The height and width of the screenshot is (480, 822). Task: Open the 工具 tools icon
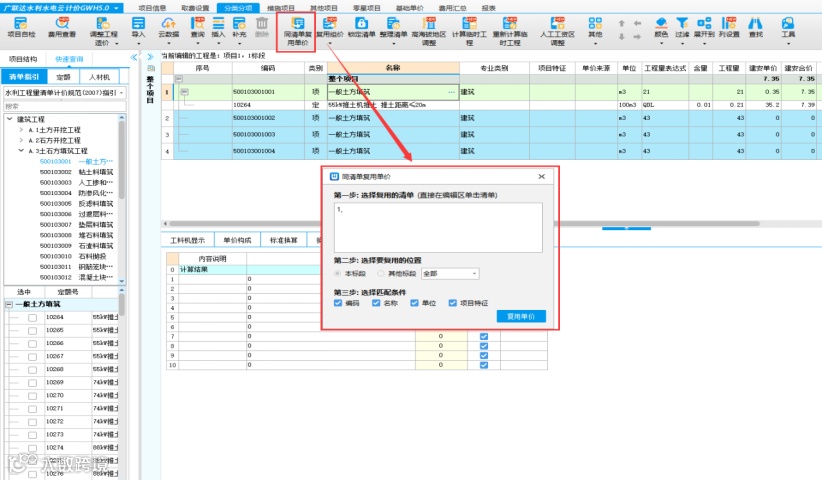coord(788,28)
